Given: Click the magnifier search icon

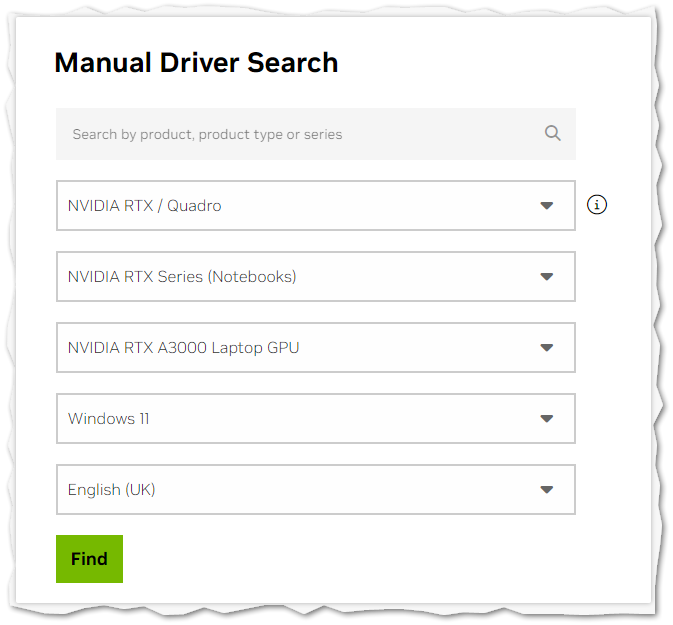Looking at the screenshot, I should click(x=552, y=133).
